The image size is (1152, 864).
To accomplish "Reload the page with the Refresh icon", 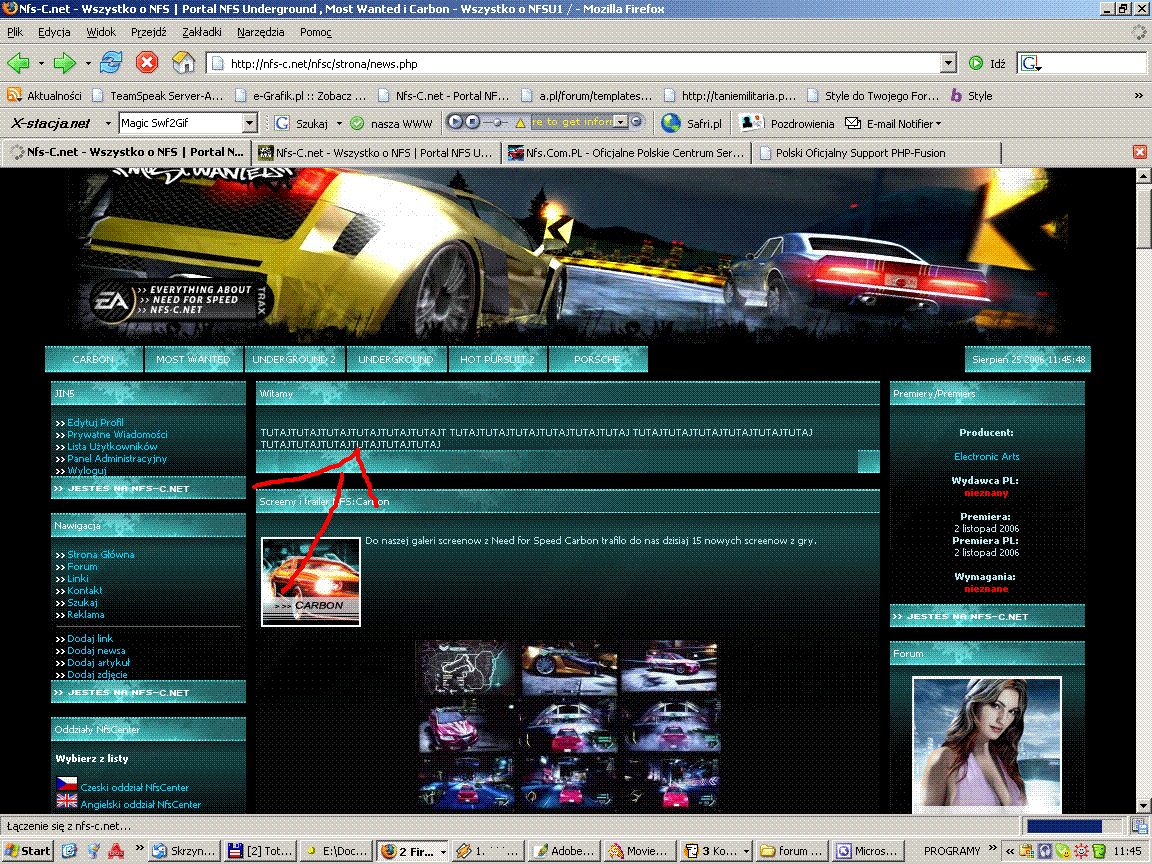I will [111, 62].
